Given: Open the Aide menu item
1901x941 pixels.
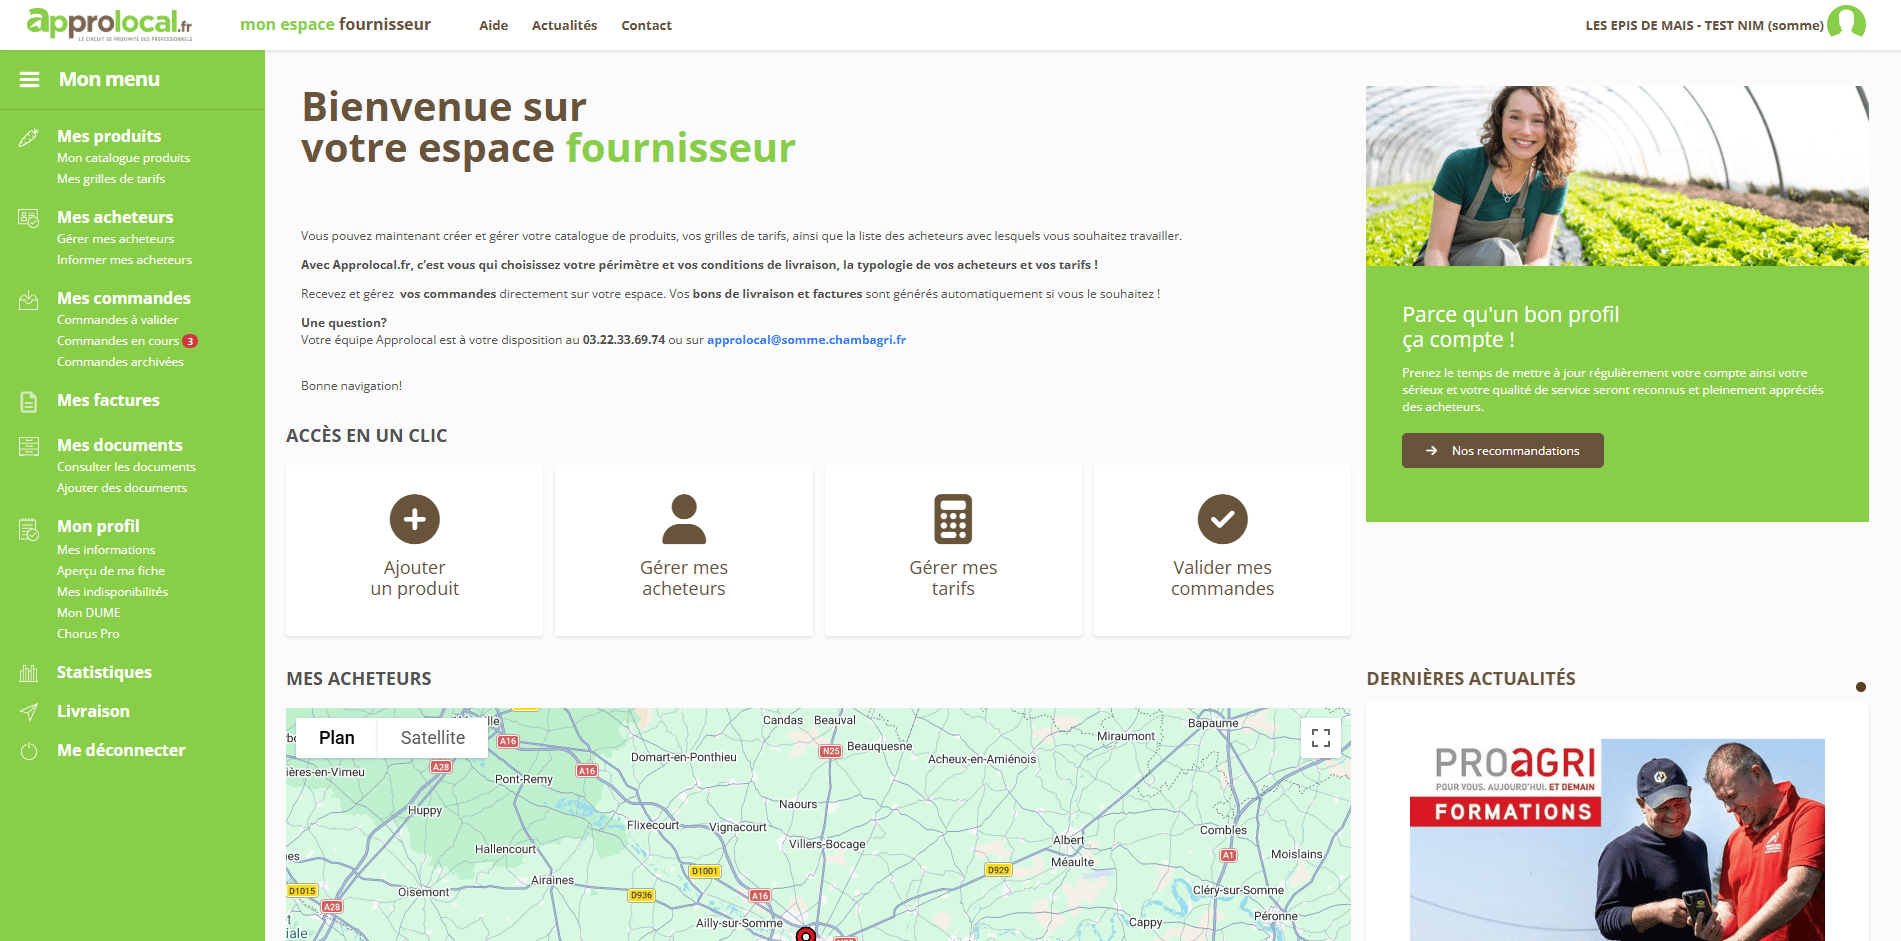Looking at the screenshot, I should (493, 25).
